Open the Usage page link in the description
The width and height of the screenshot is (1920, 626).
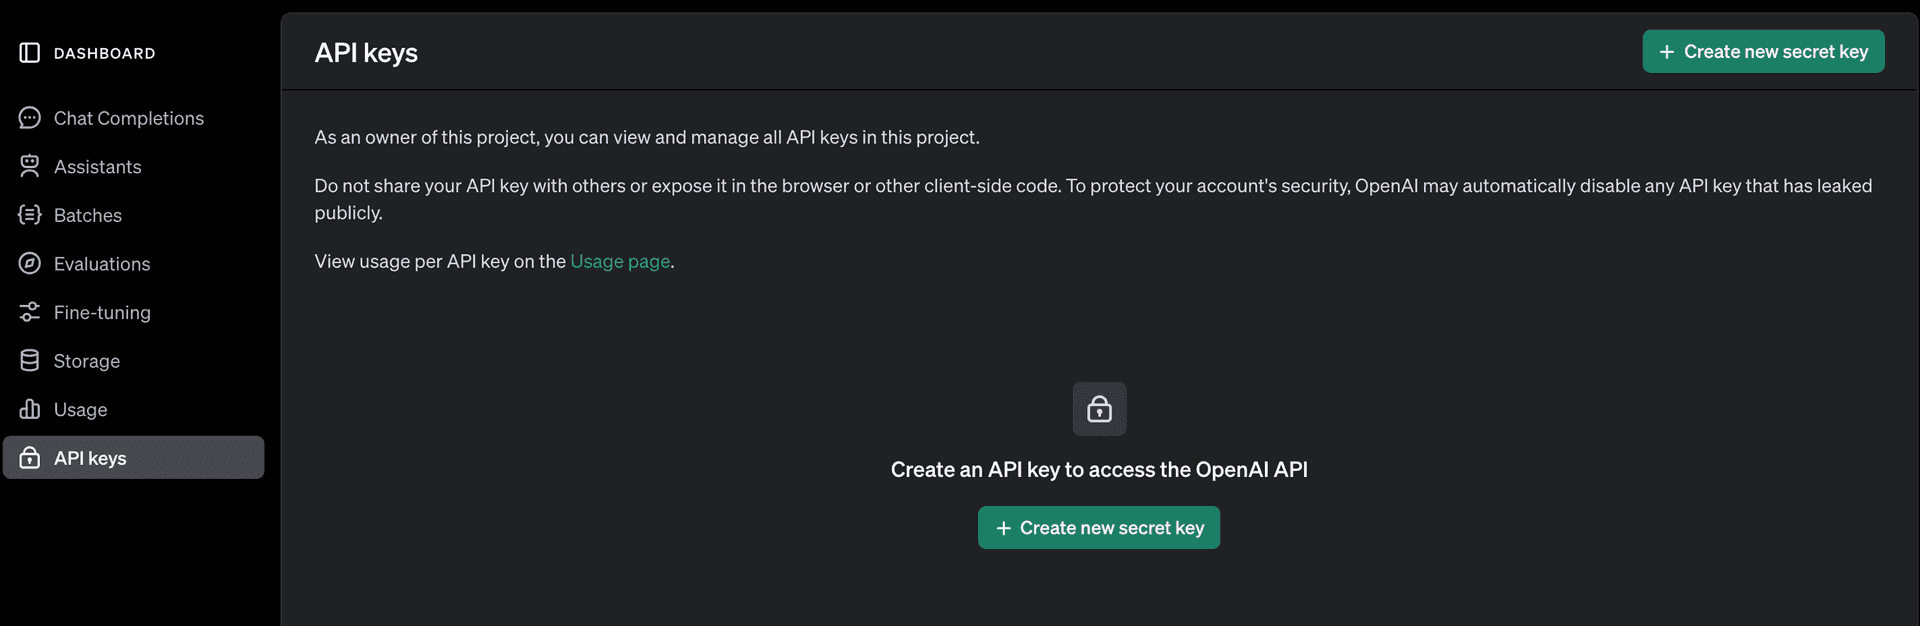[619, 261]
